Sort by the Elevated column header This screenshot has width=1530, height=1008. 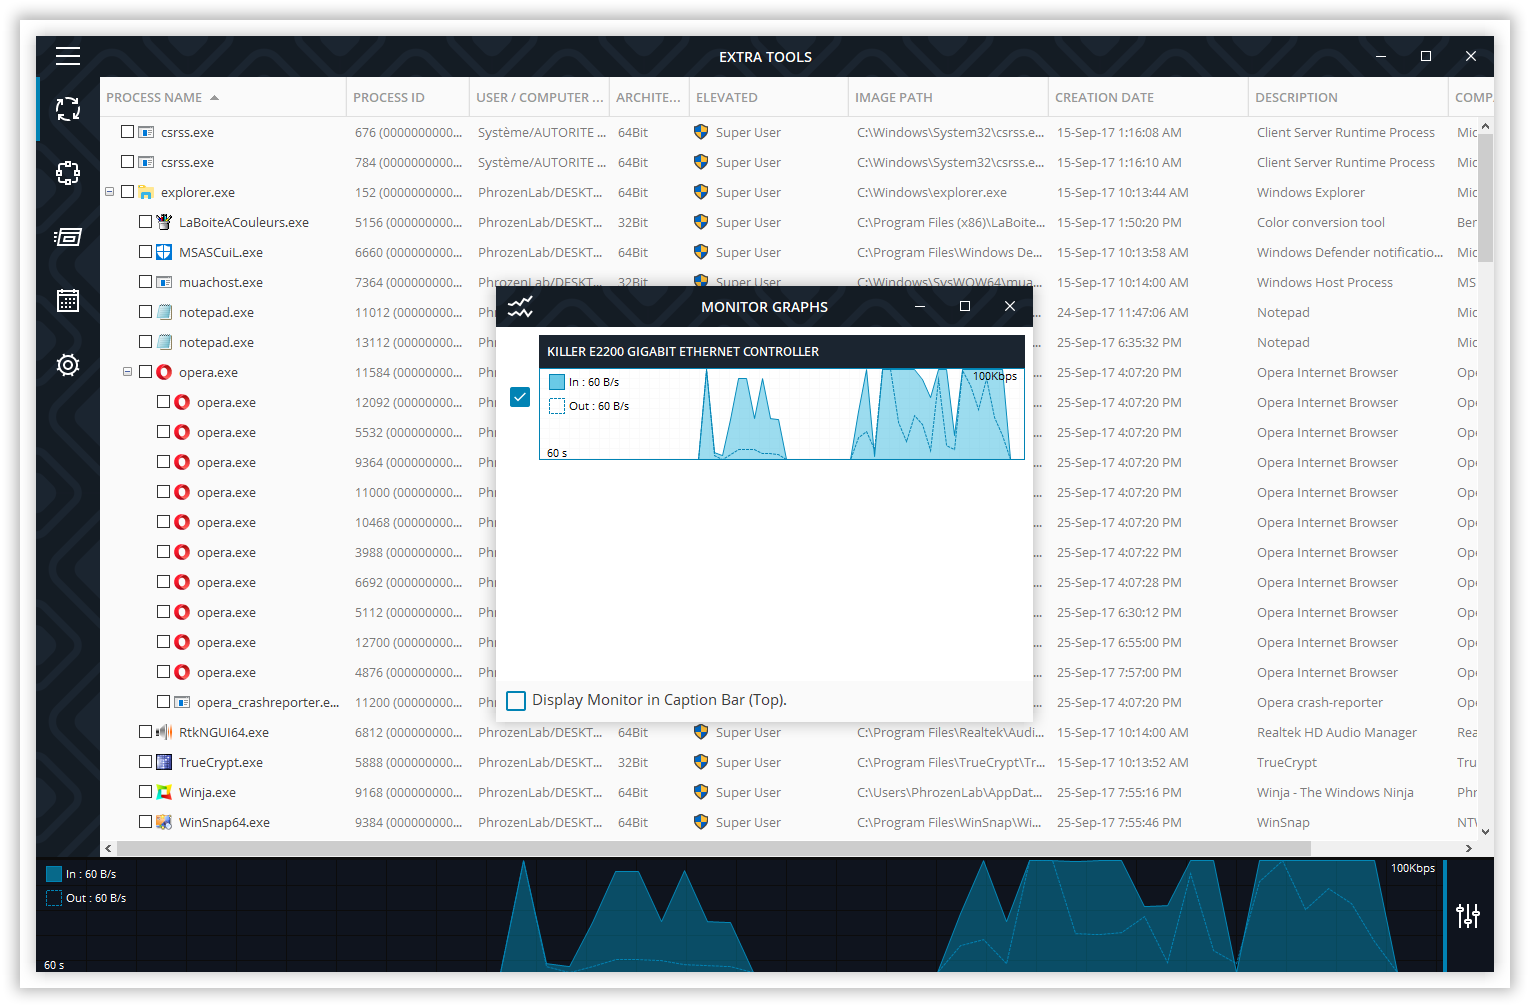768,97
